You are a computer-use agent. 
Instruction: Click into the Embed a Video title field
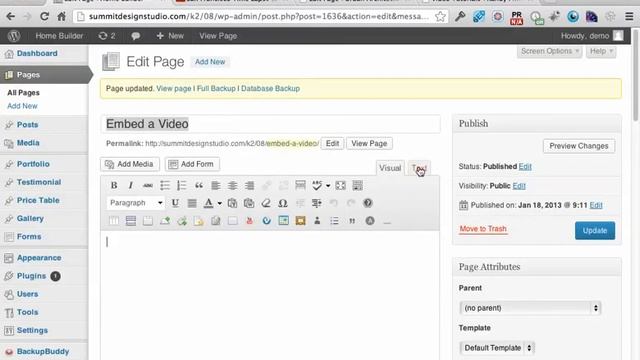(x=270, y=124)
